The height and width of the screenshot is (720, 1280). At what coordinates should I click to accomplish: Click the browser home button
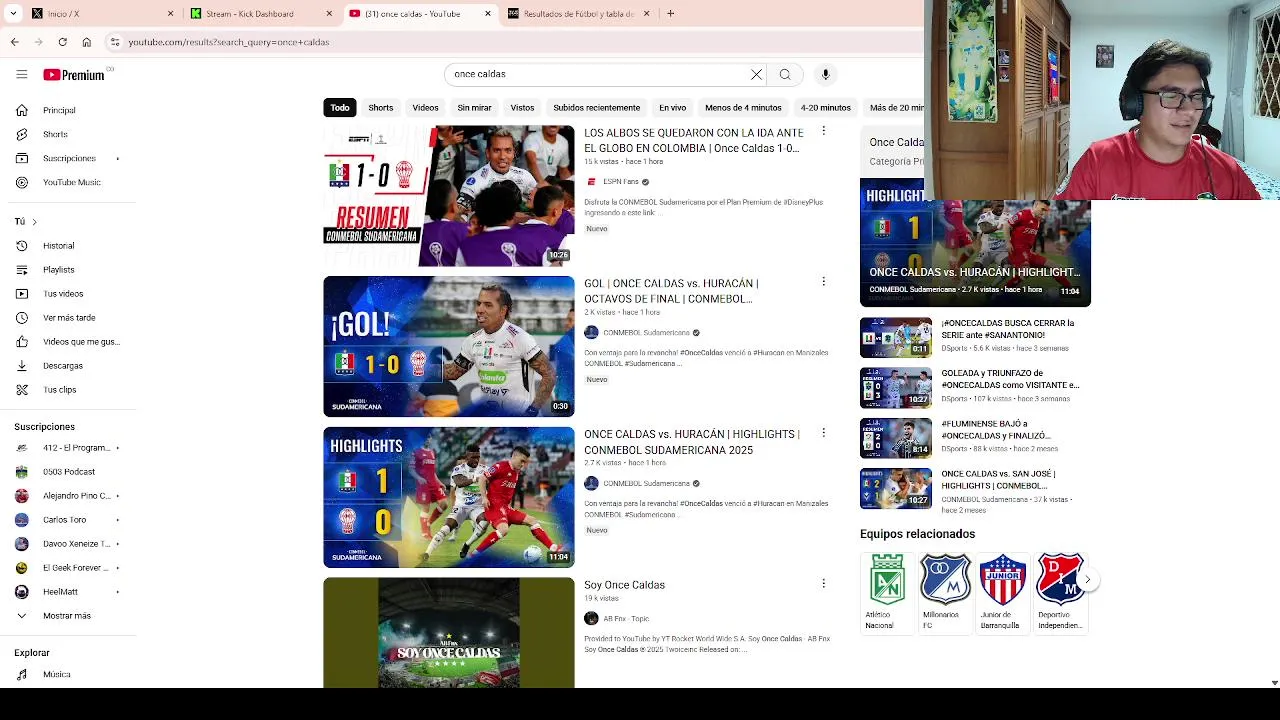(x=86, y=42)
